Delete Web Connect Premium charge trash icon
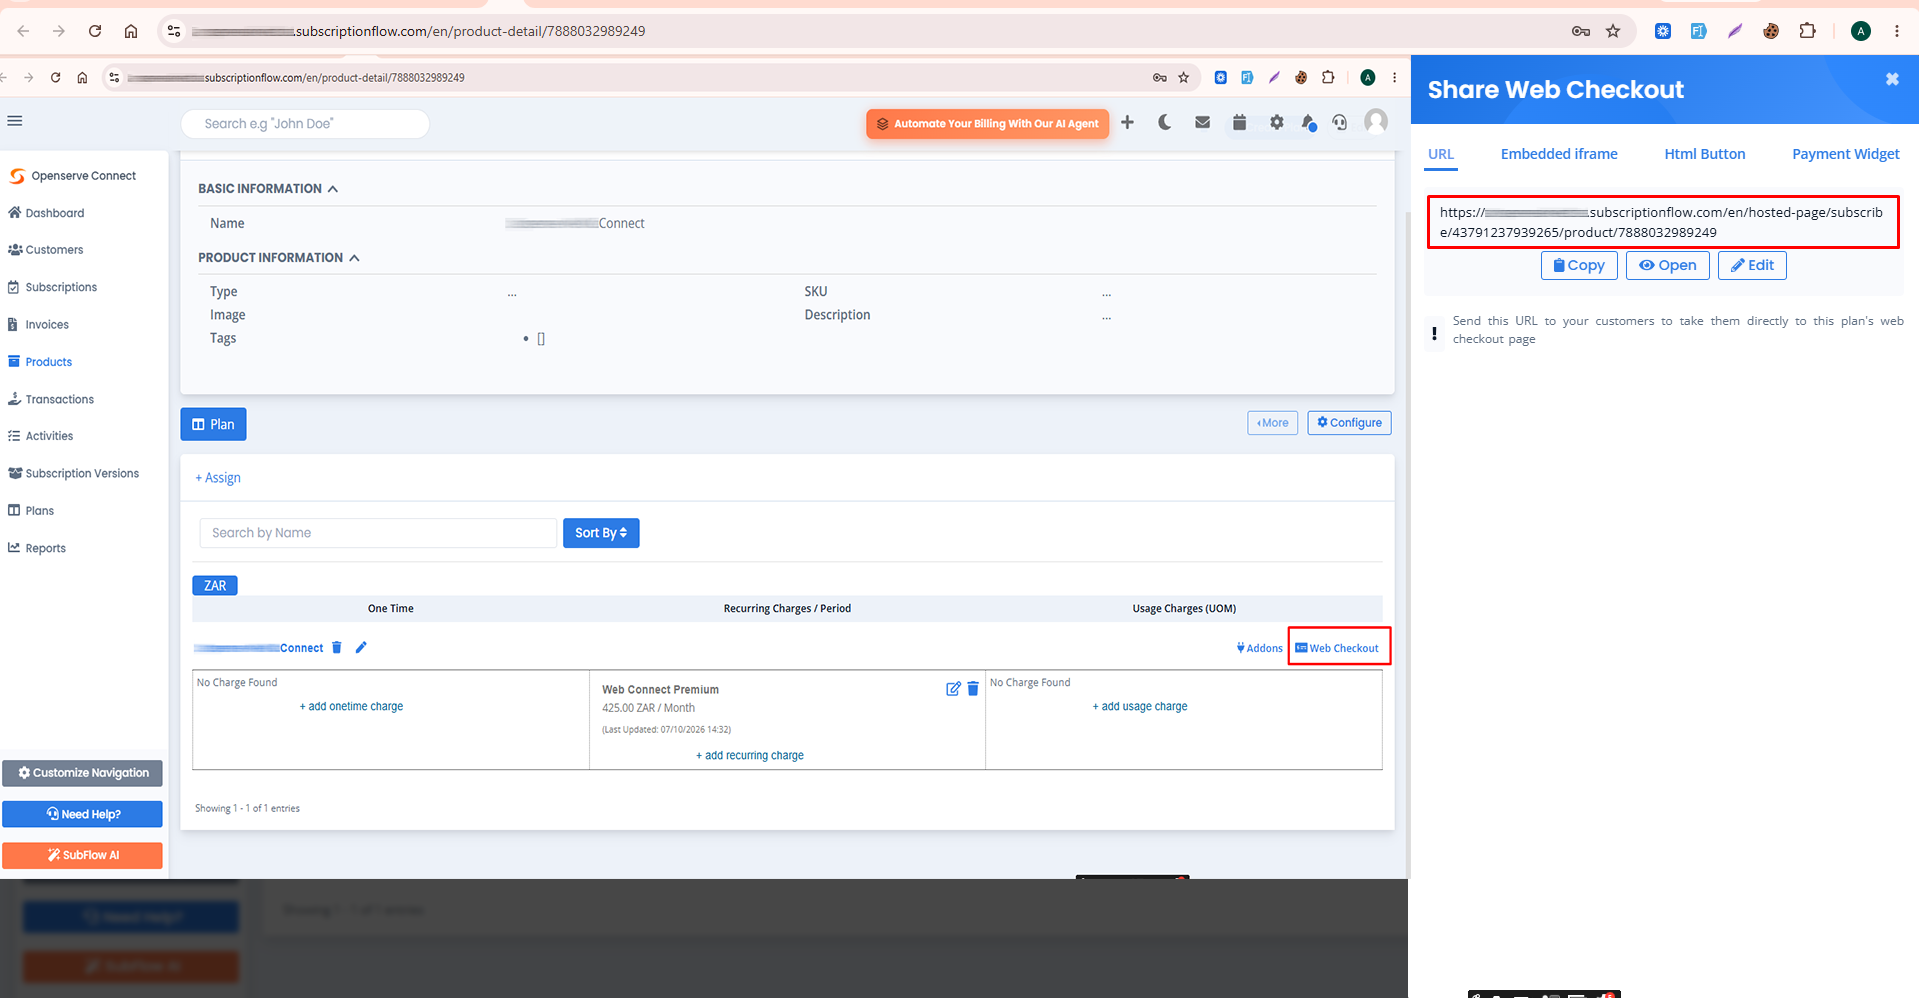This screenshot has height=998, width=1919. (x=973, y=689)
